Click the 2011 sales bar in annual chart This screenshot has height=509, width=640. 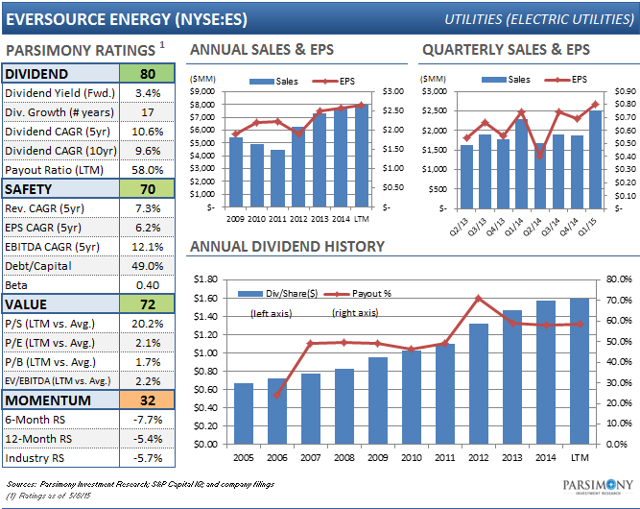pos(278,179)
